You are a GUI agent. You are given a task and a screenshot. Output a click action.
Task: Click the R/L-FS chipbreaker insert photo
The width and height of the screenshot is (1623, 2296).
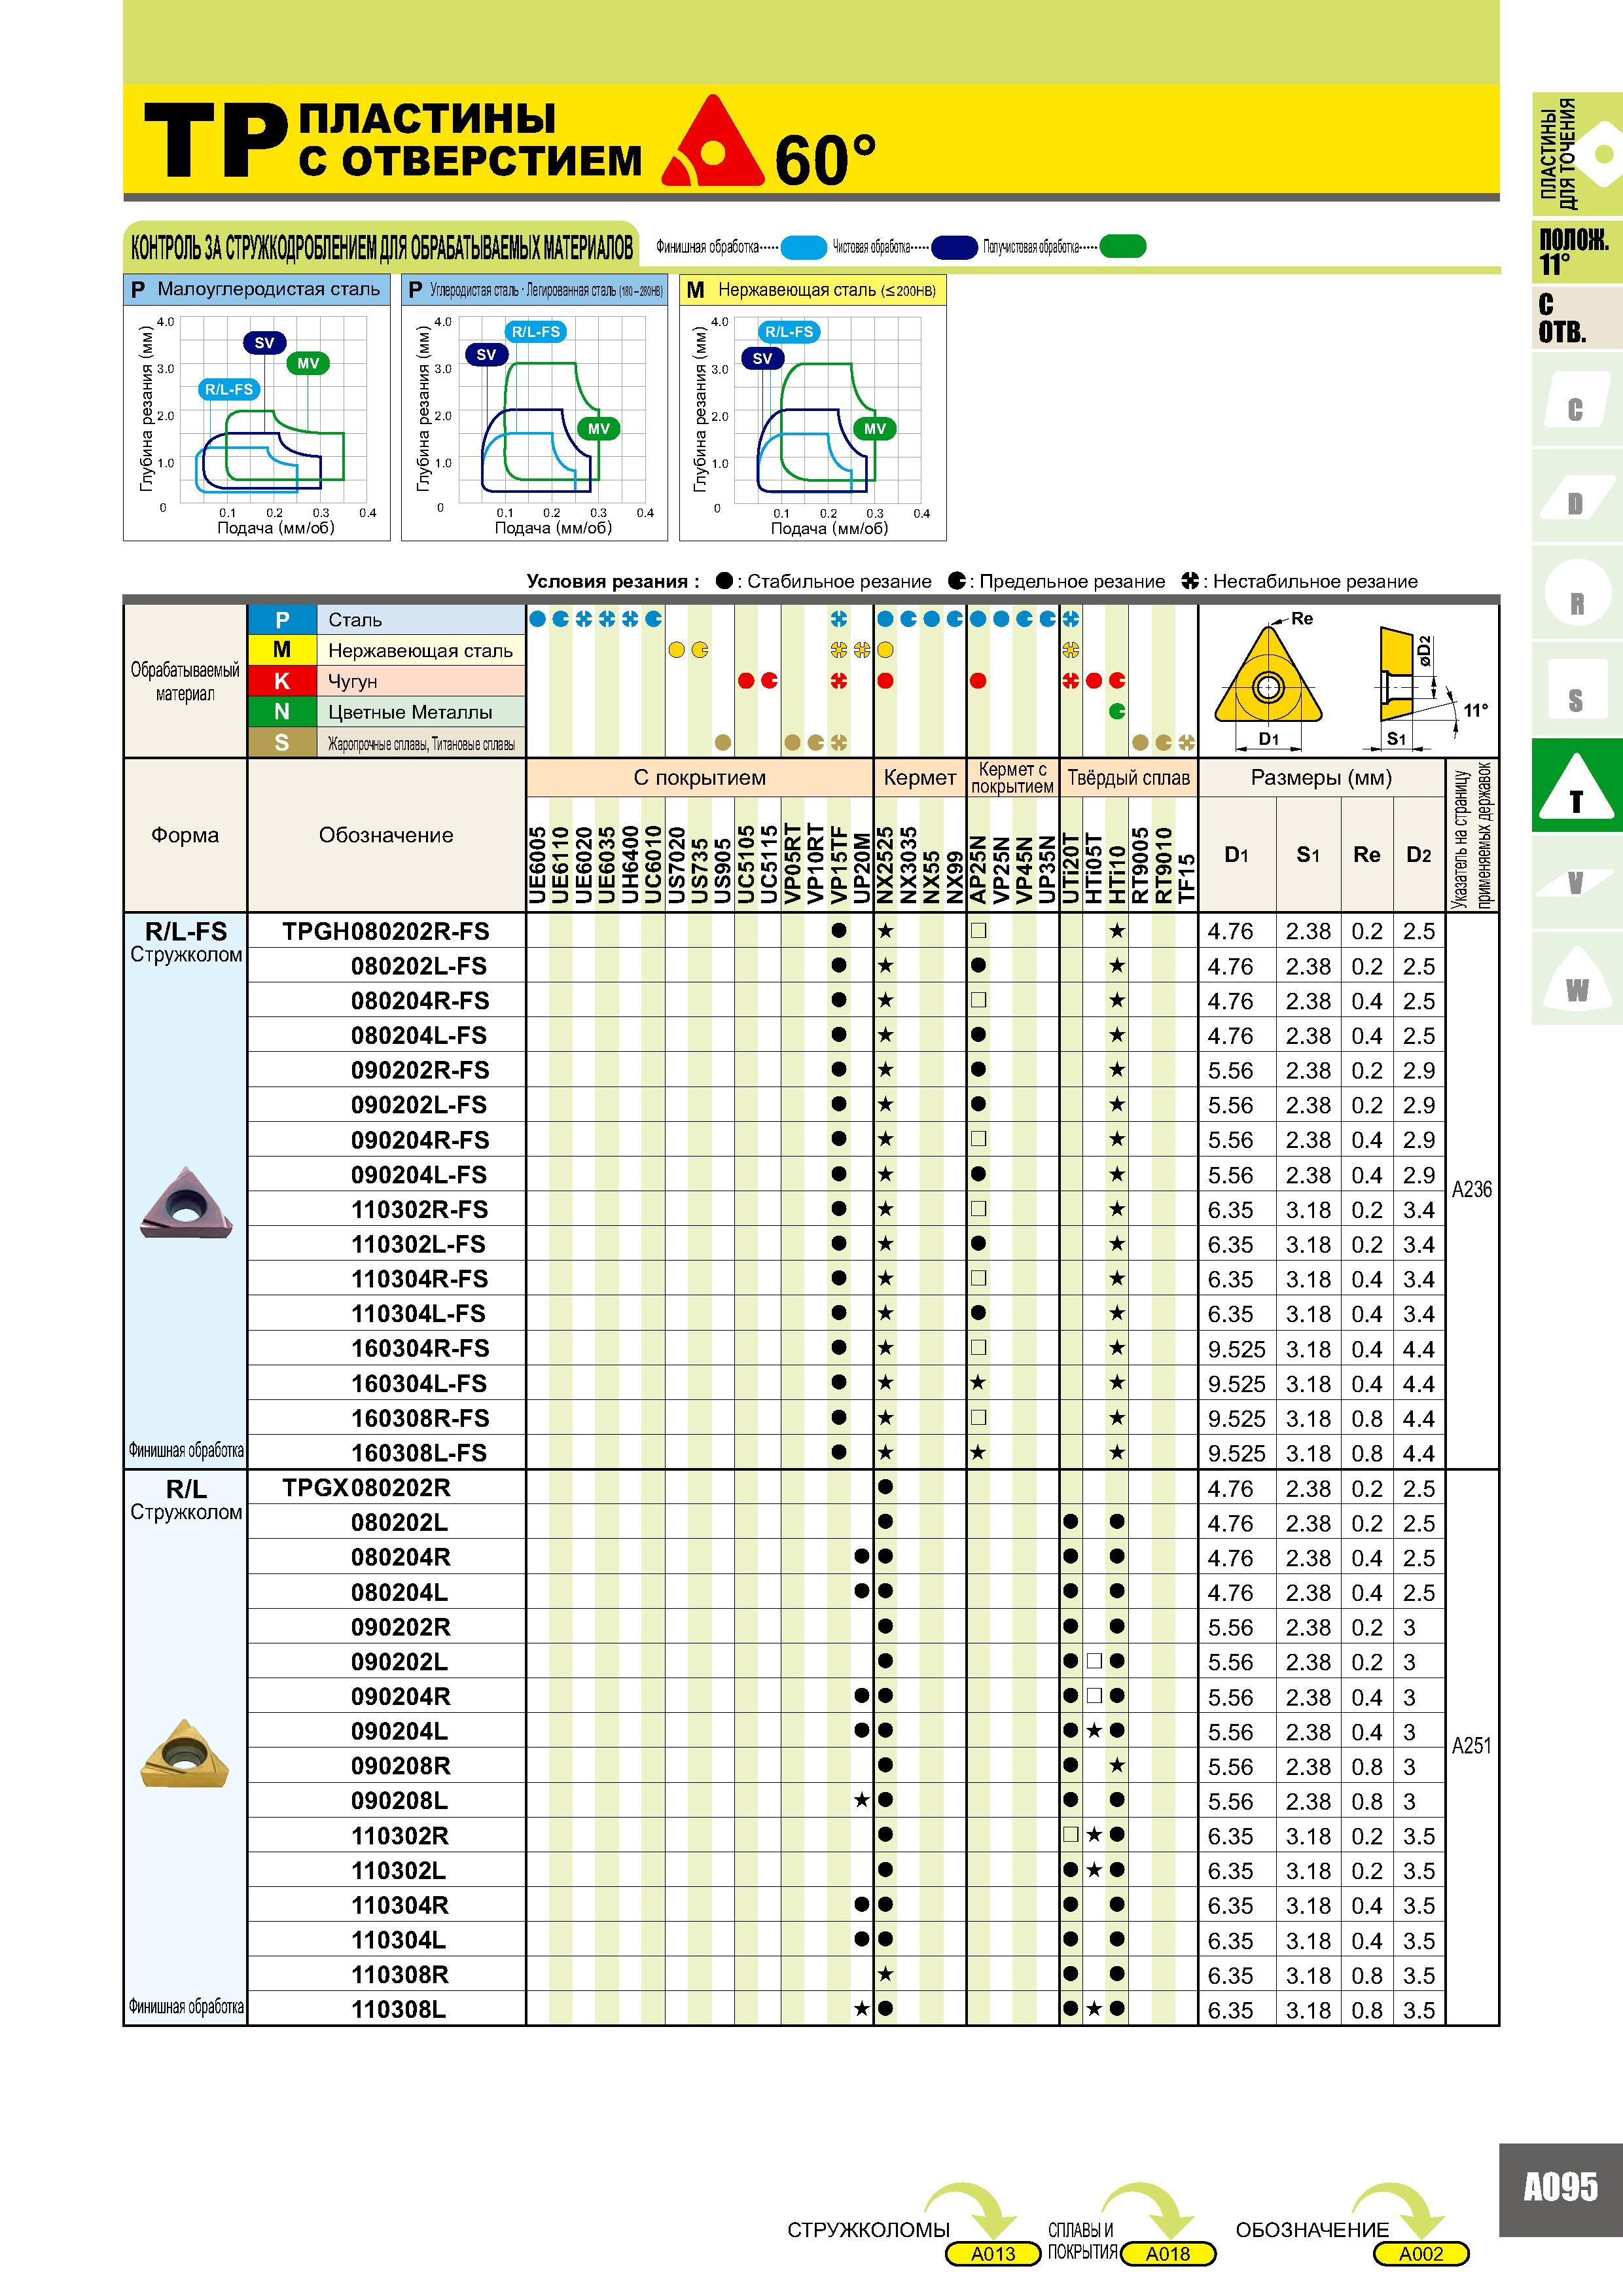(185, 1202)
